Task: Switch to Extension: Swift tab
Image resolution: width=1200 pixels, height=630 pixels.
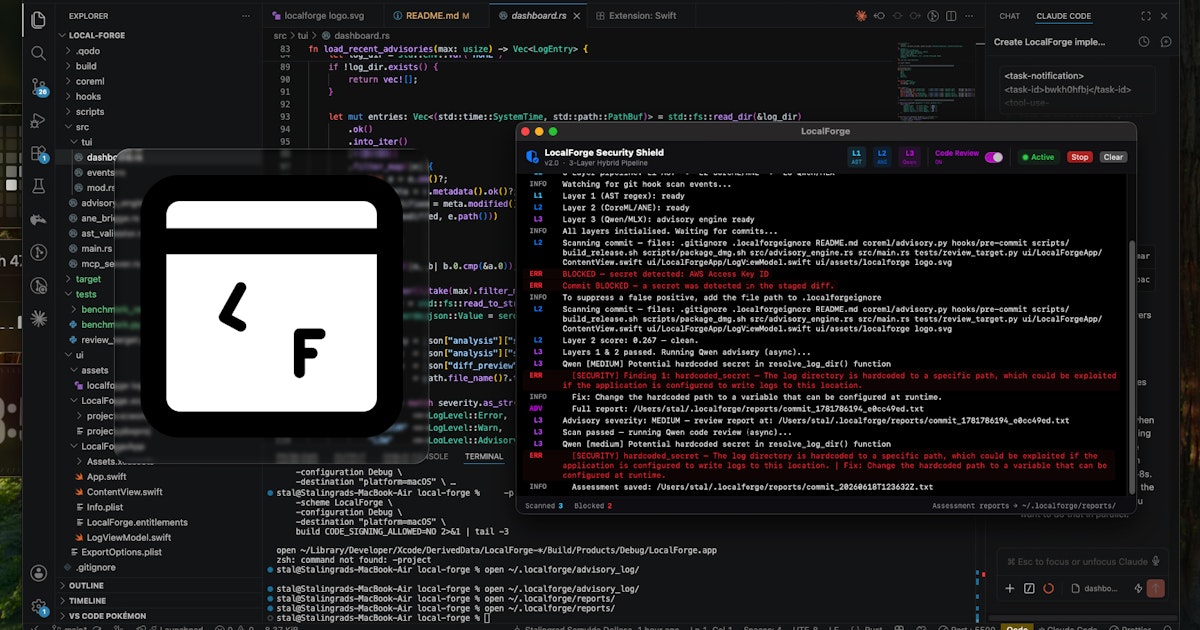Action: [x=642, y=16]
